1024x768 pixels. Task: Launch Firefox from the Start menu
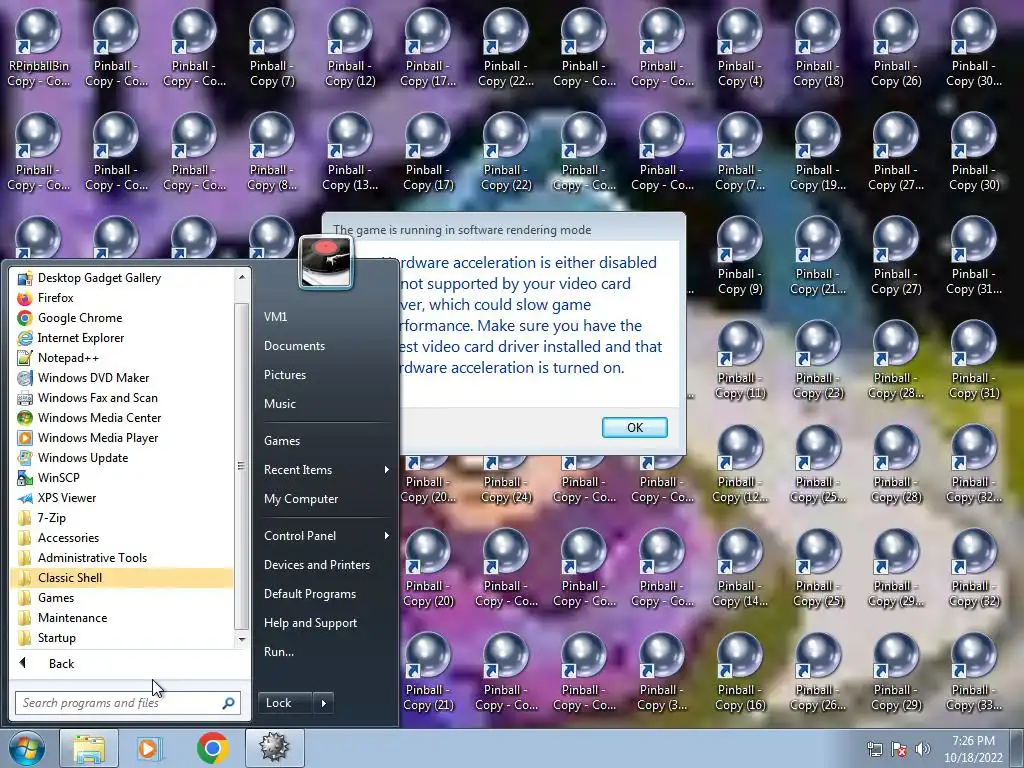[122, 298]
